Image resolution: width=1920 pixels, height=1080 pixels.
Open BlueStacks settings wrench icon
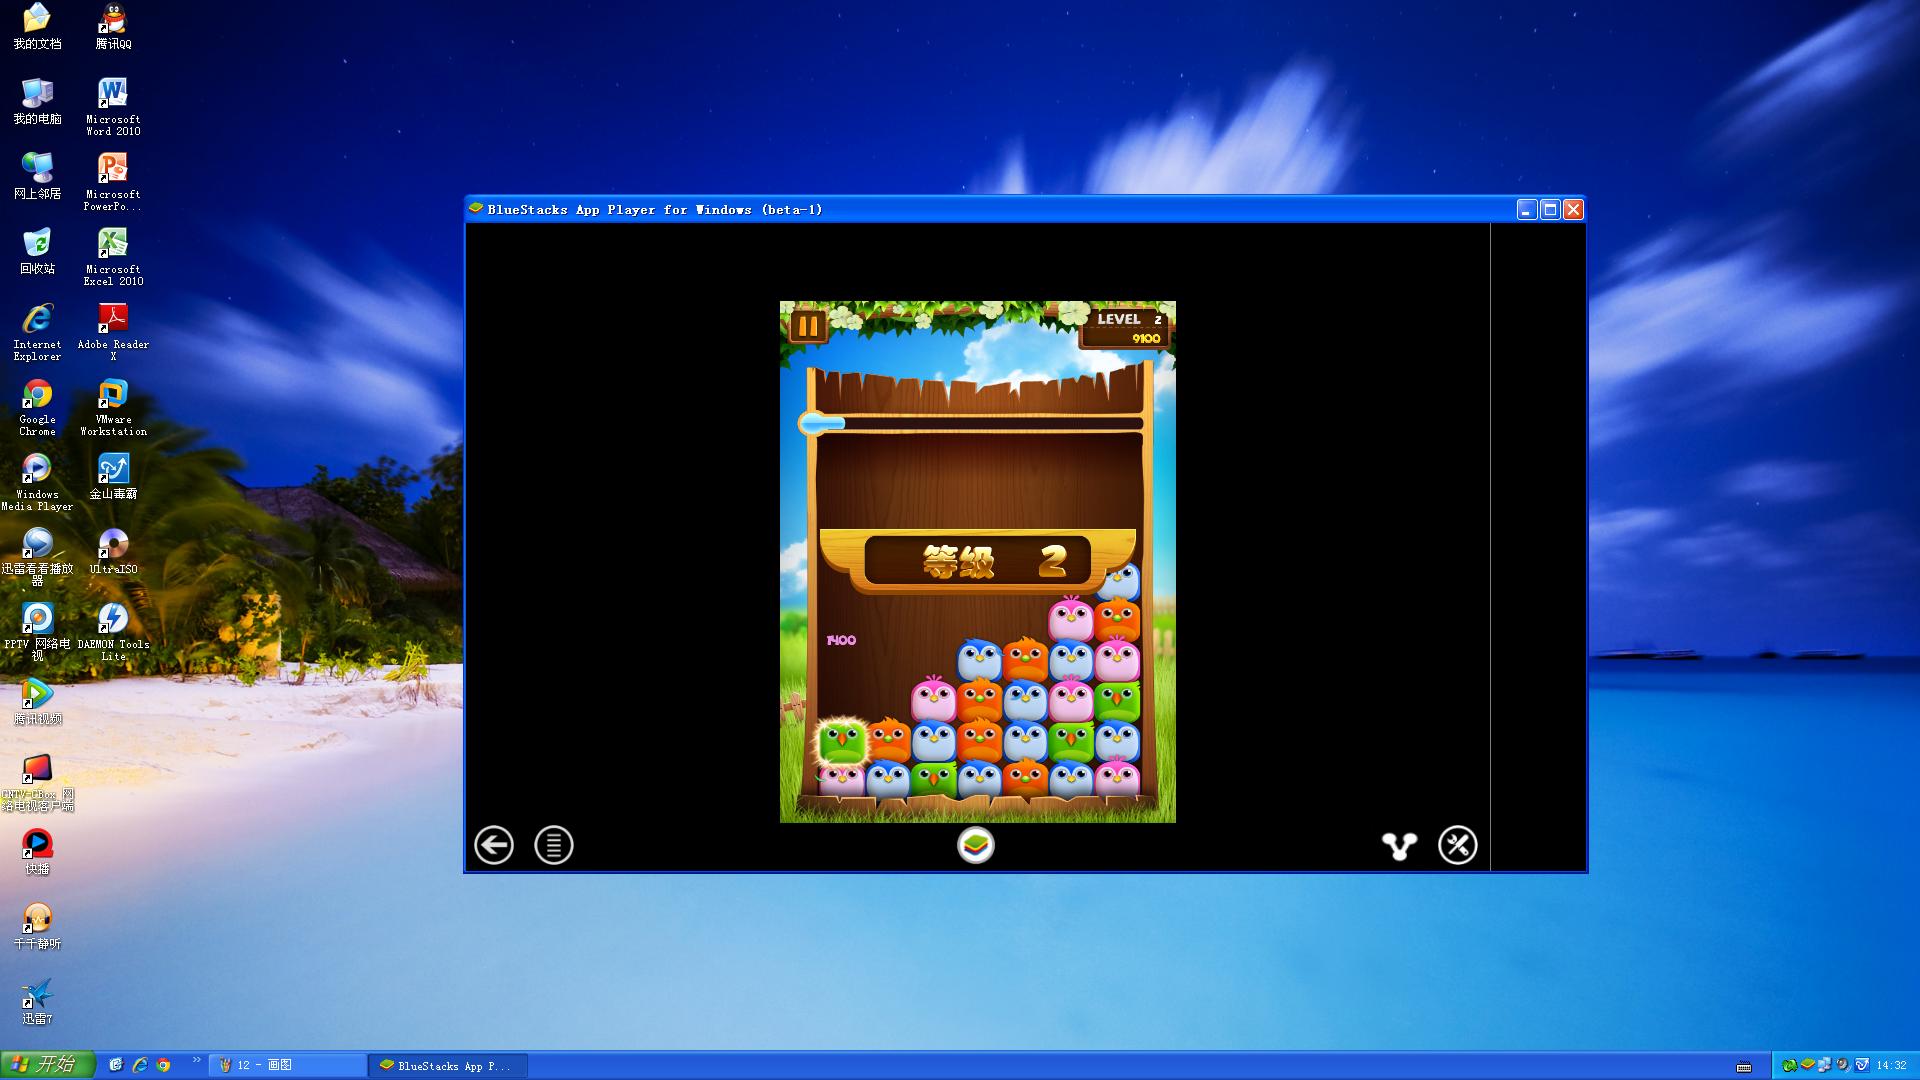pos(1458,845)
